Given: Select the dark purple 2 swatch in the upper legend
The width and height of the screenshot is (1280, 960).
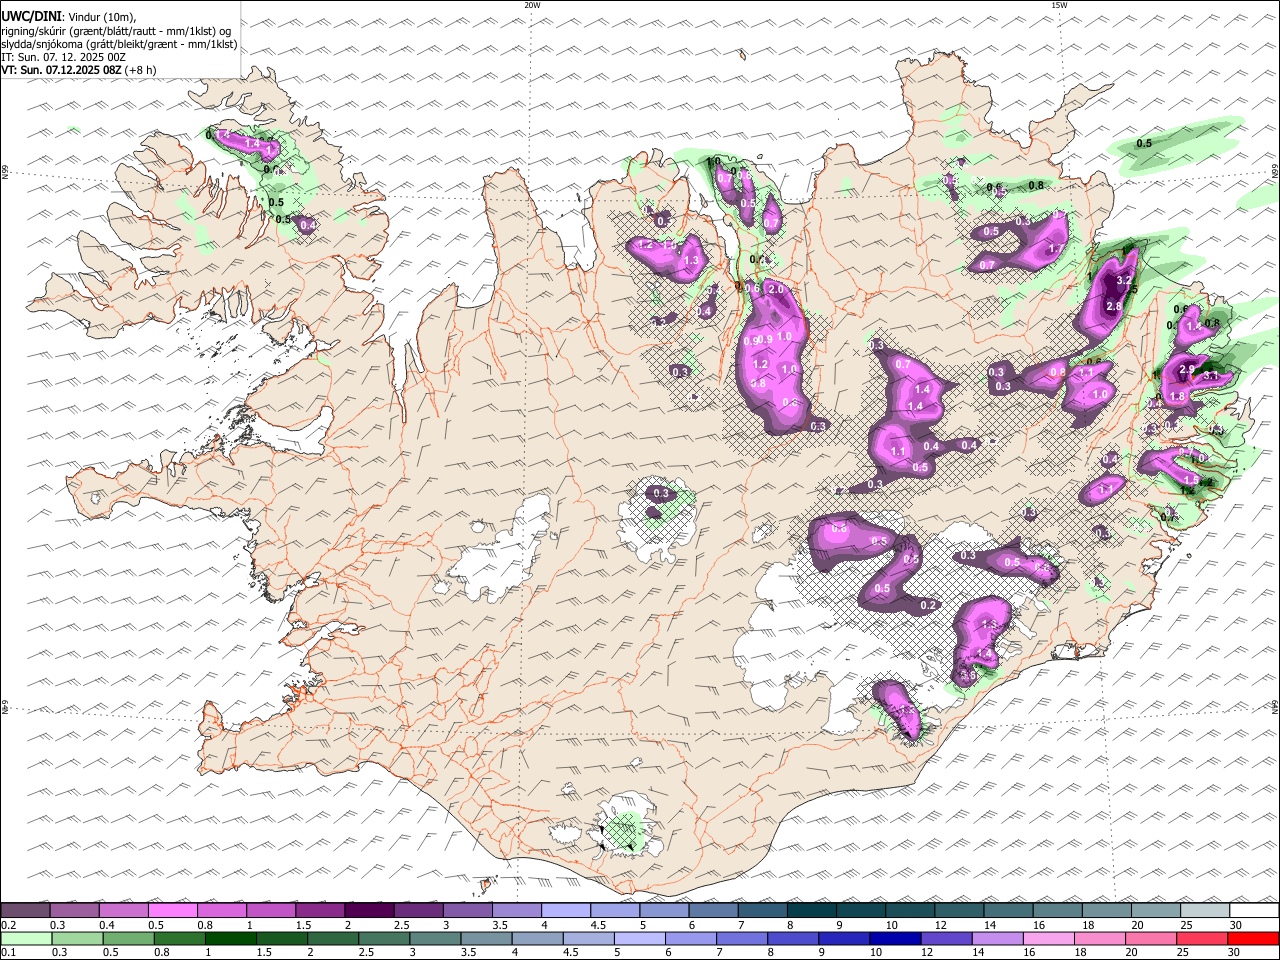Looking at the screenshot, I should [369, 910].
